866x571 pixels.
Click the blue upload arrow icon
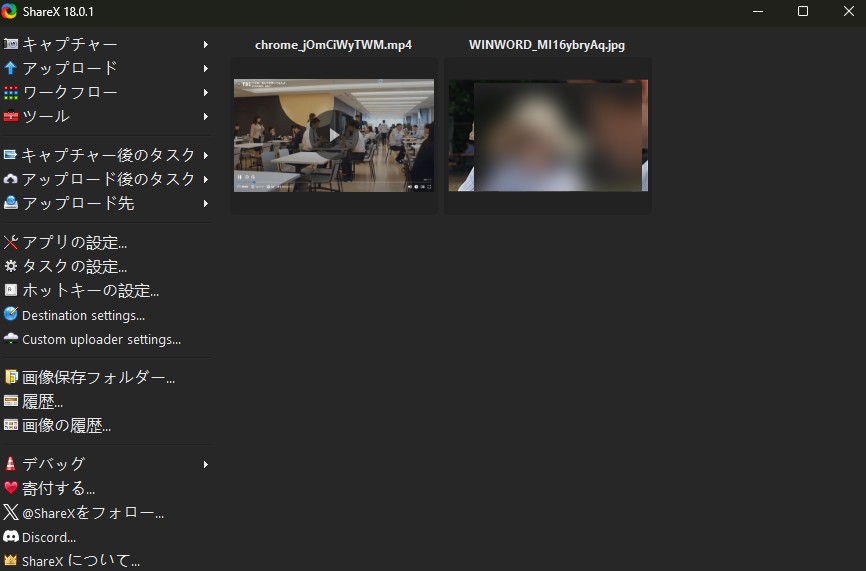coord(11,69)
